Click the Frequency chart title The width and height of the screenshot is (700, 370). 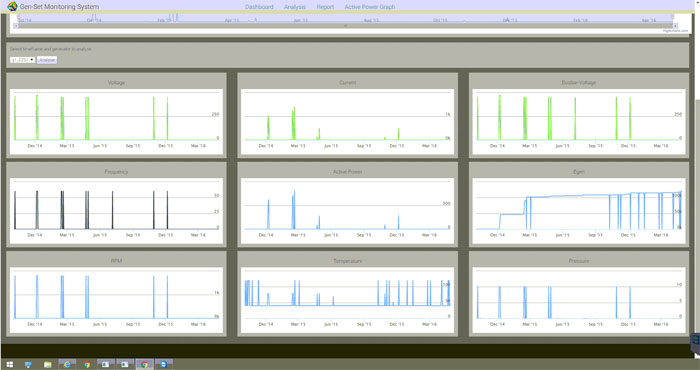117,172
